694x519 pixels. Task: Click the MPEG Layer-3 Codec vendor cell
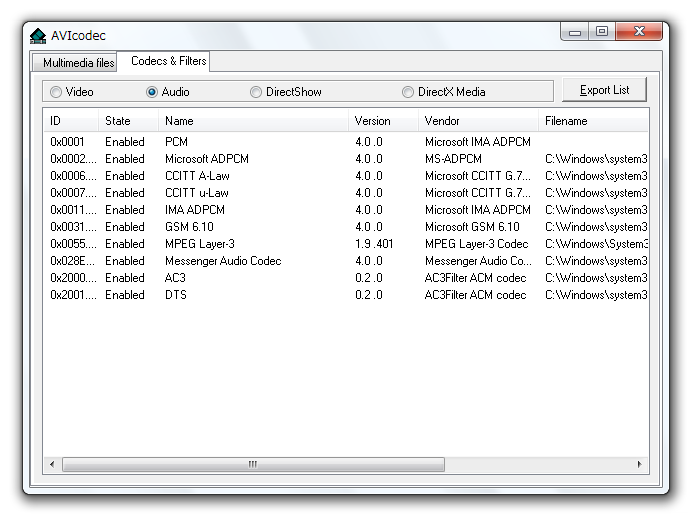coord(477,244)
